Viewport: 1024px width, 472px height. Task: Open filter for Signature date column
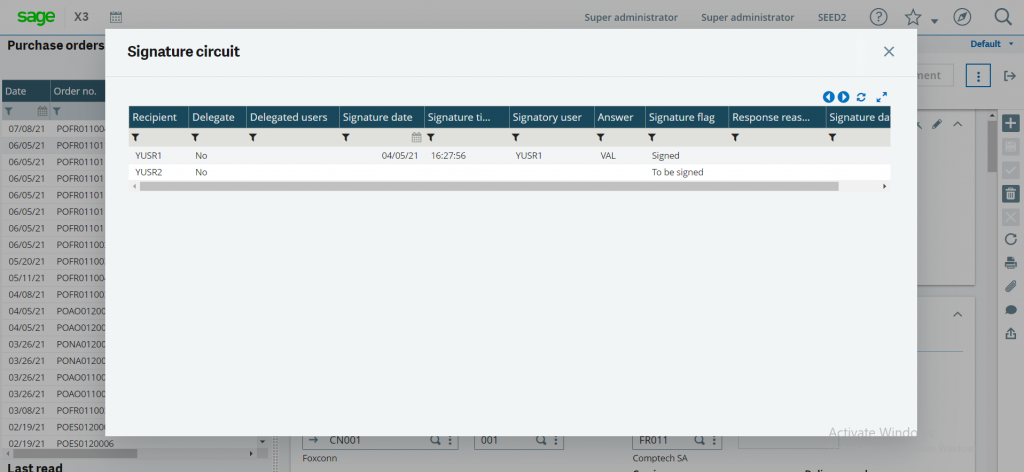pyautogui.click(x=345, y=137)
